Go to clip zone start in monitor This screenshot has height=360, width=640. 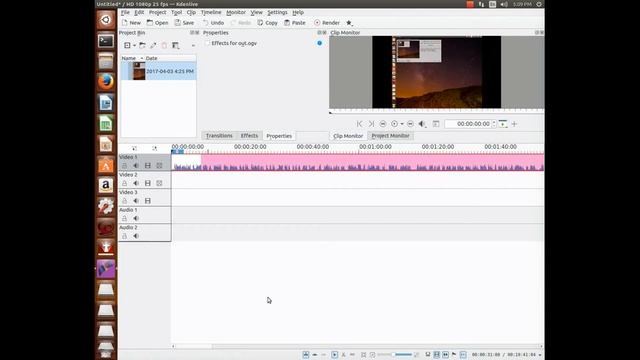[359, 124]
